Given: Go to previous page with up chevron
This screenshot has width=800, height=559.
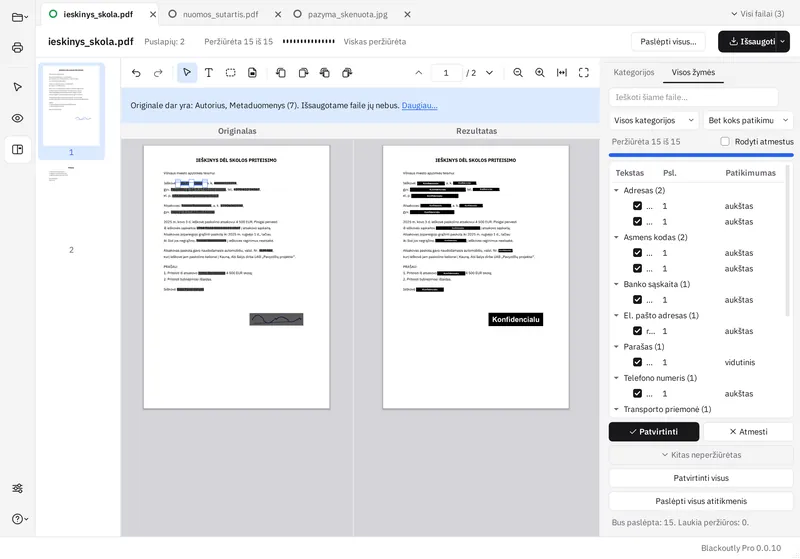Looking at the screenshot, I should coord(418,73).
